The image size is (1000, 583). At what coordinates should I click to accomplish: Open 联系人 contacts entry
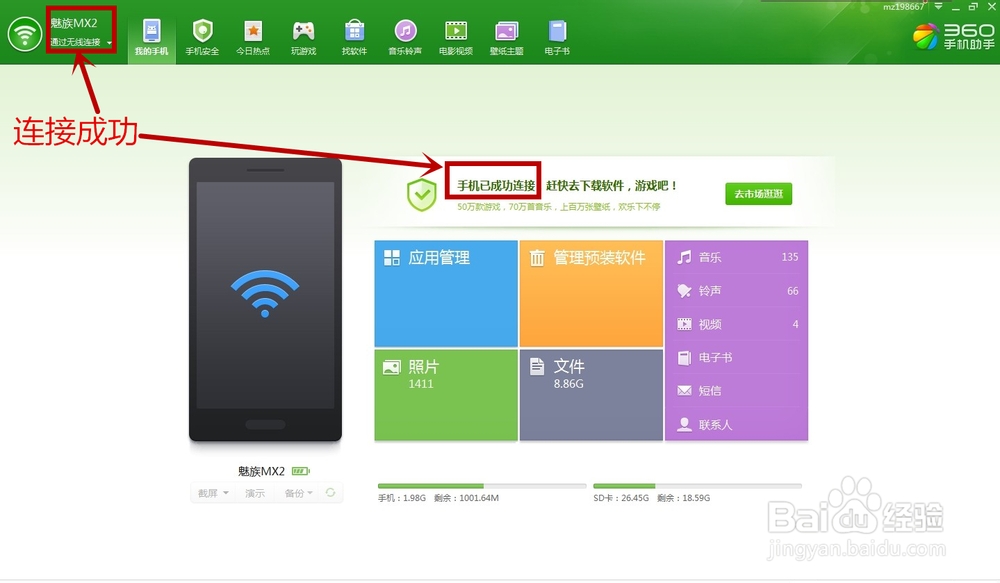click(737, 425)
